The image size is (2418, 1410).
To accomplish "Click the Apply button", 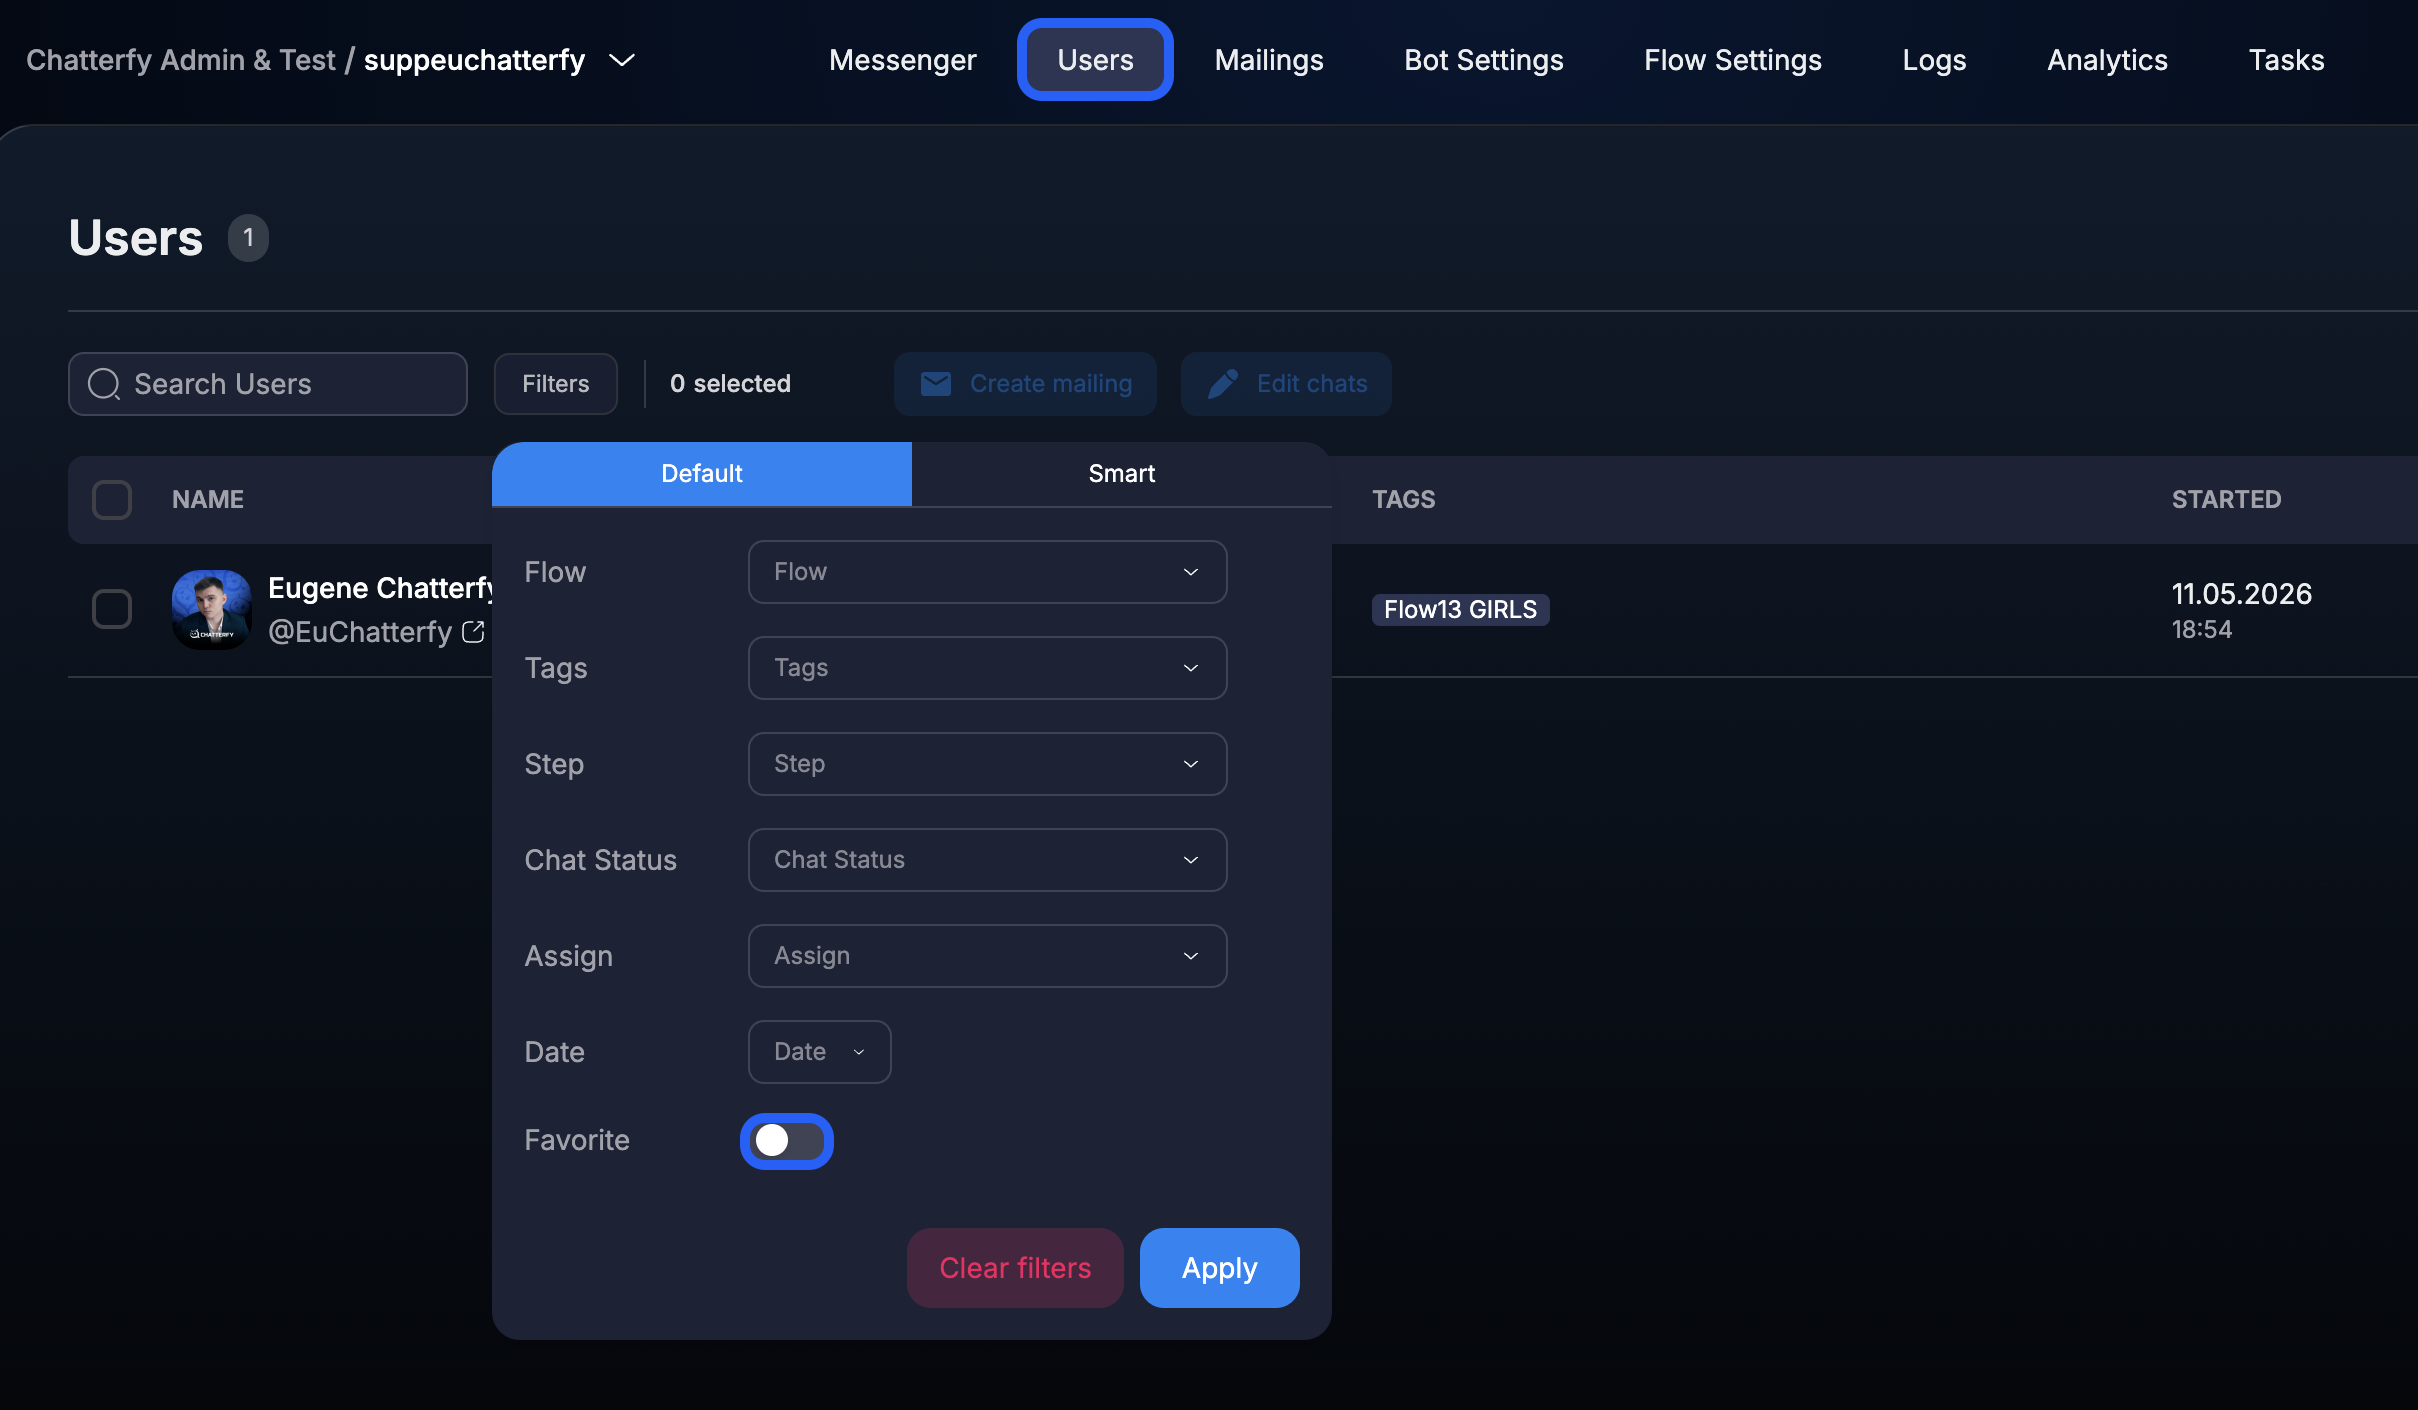I will pyautogui.click(x=1219, y=1268).
